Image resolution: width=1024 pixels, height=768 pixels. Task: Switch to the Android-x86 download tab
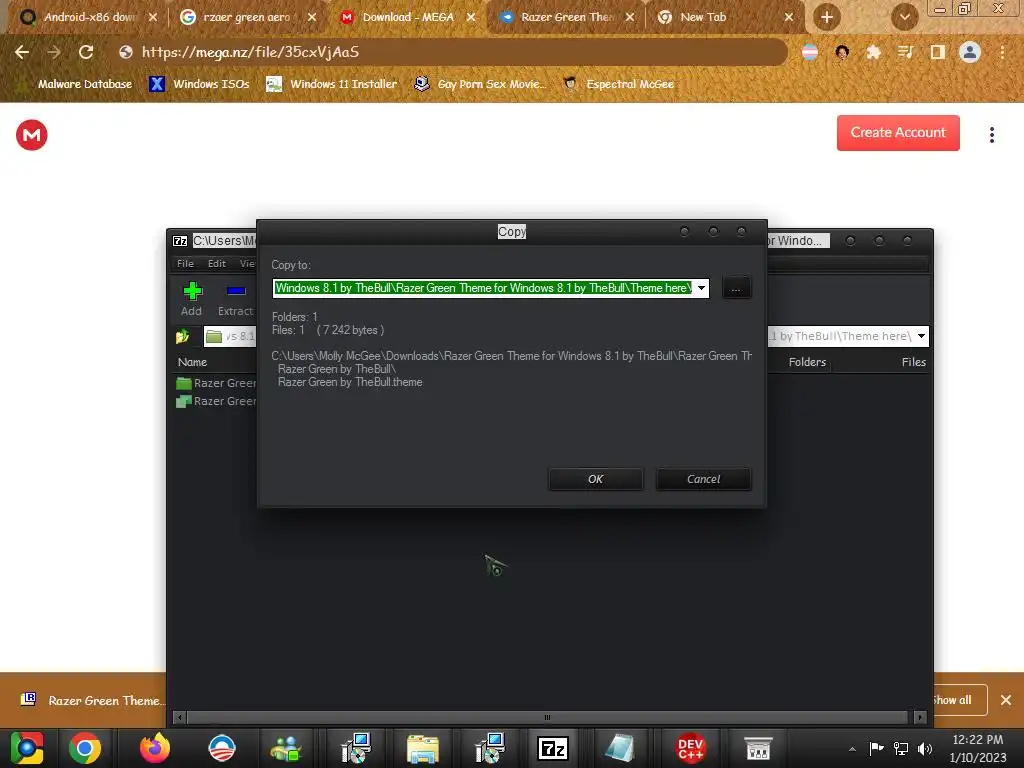click(x=89, y=18)
